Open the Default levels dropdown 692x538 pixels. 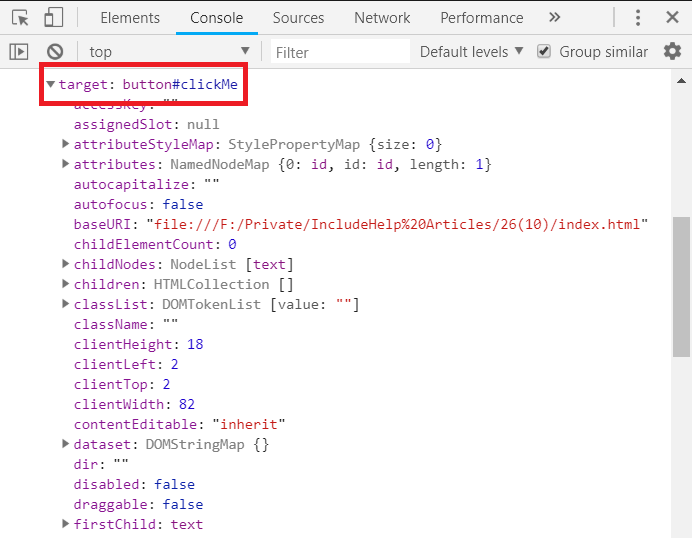(x=471, y=52)
